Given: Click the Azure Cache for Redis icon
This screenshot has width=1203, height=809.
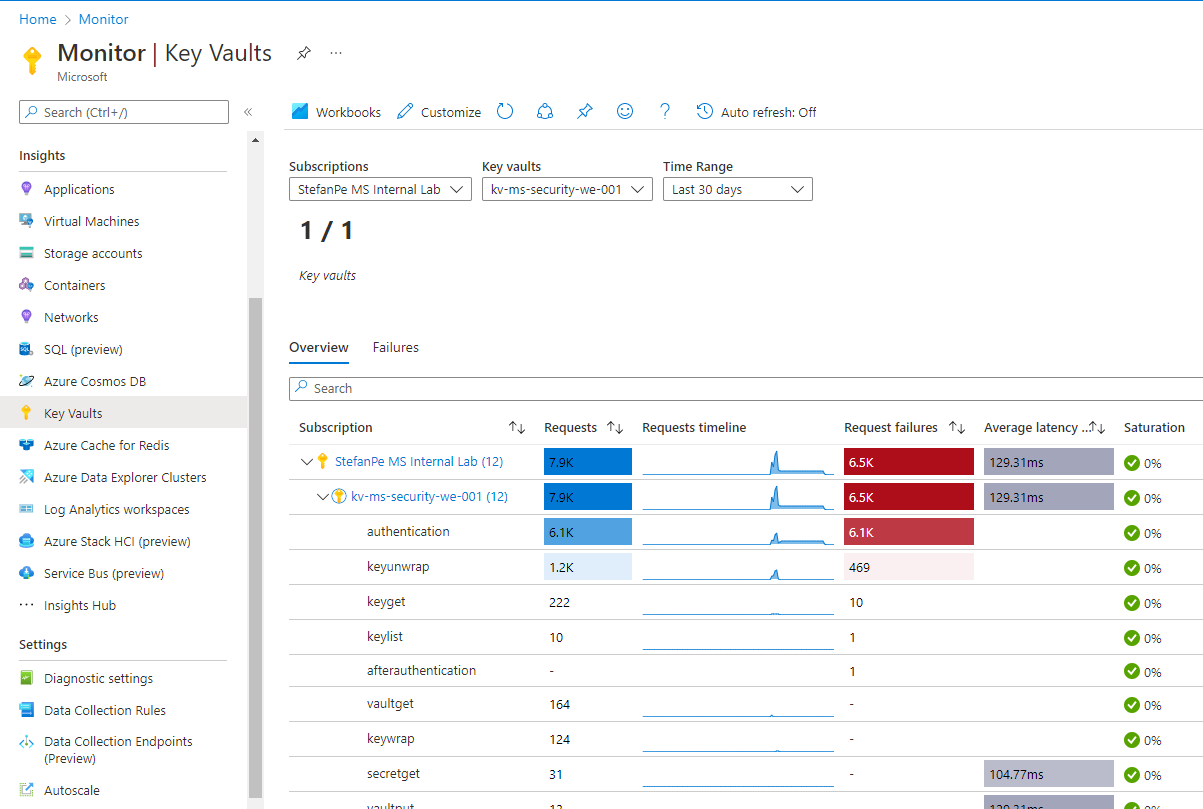Looking at the screenshot, I should coord(27,445).
